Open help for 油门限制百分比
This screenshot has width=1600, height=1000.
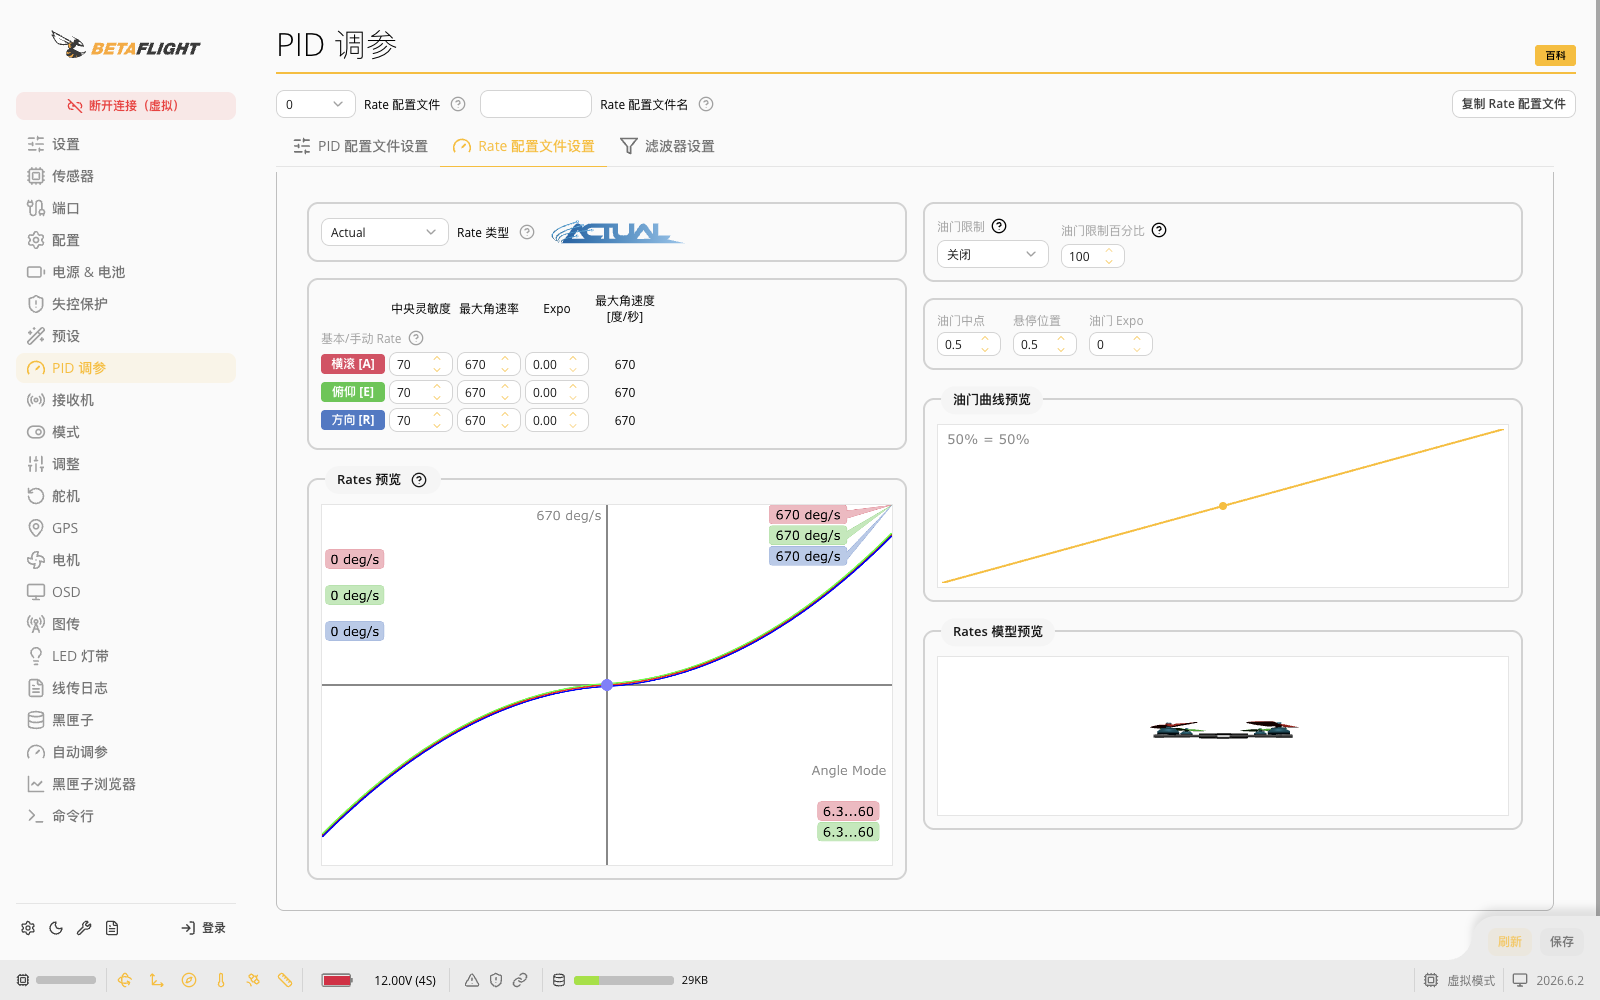point(1159,230)
